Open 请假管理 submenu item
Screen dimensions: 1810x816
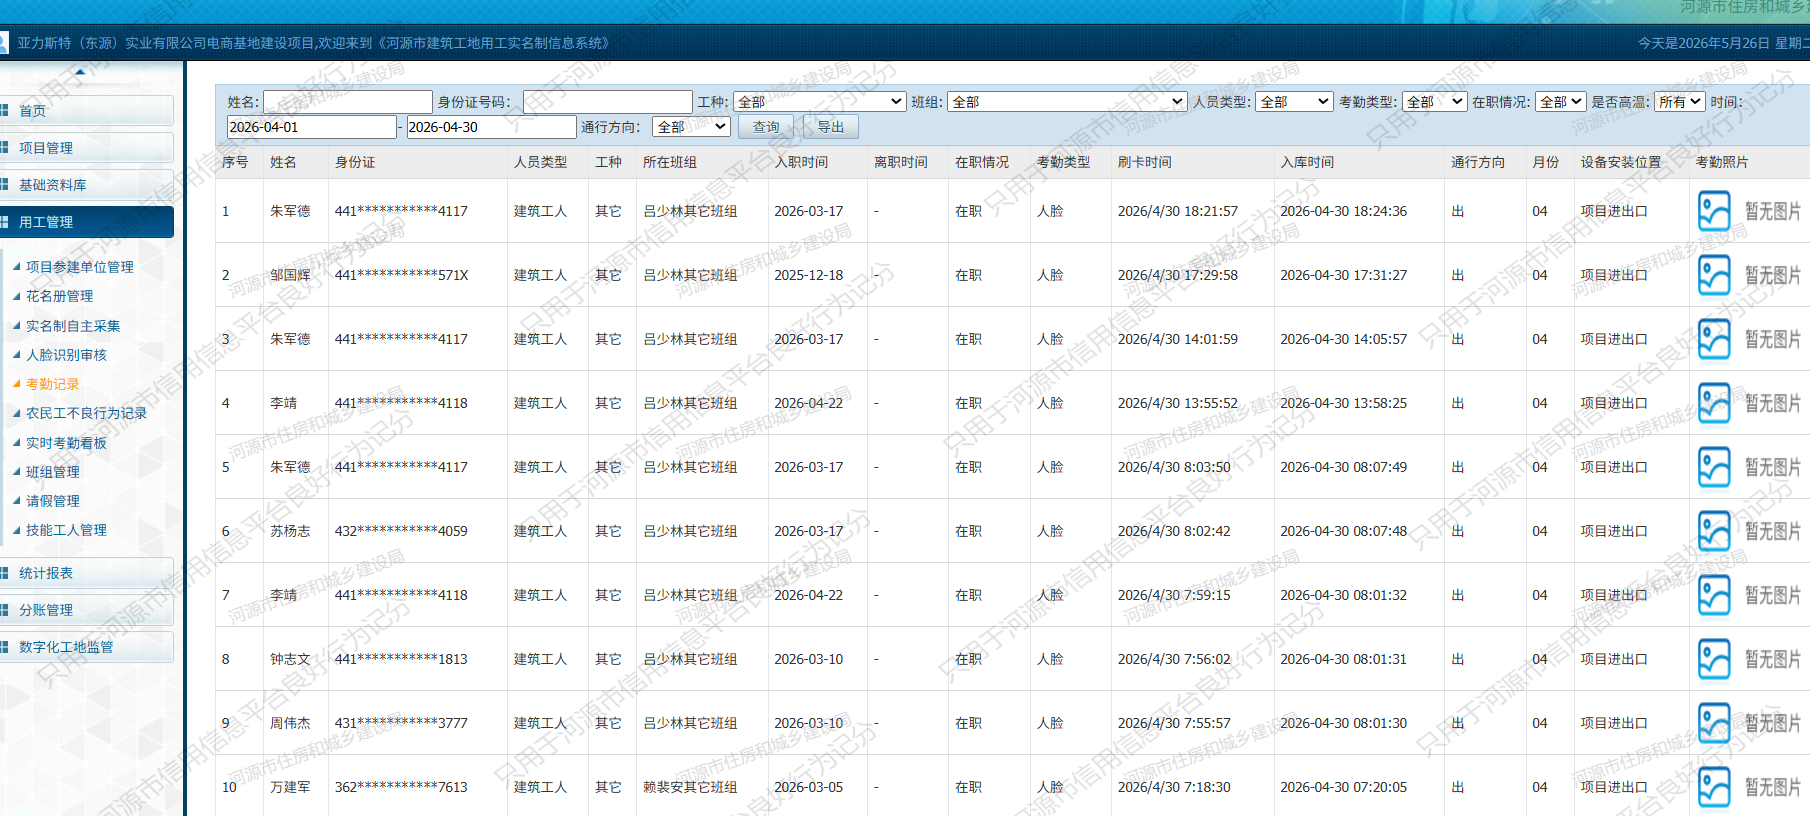[53, 501]
